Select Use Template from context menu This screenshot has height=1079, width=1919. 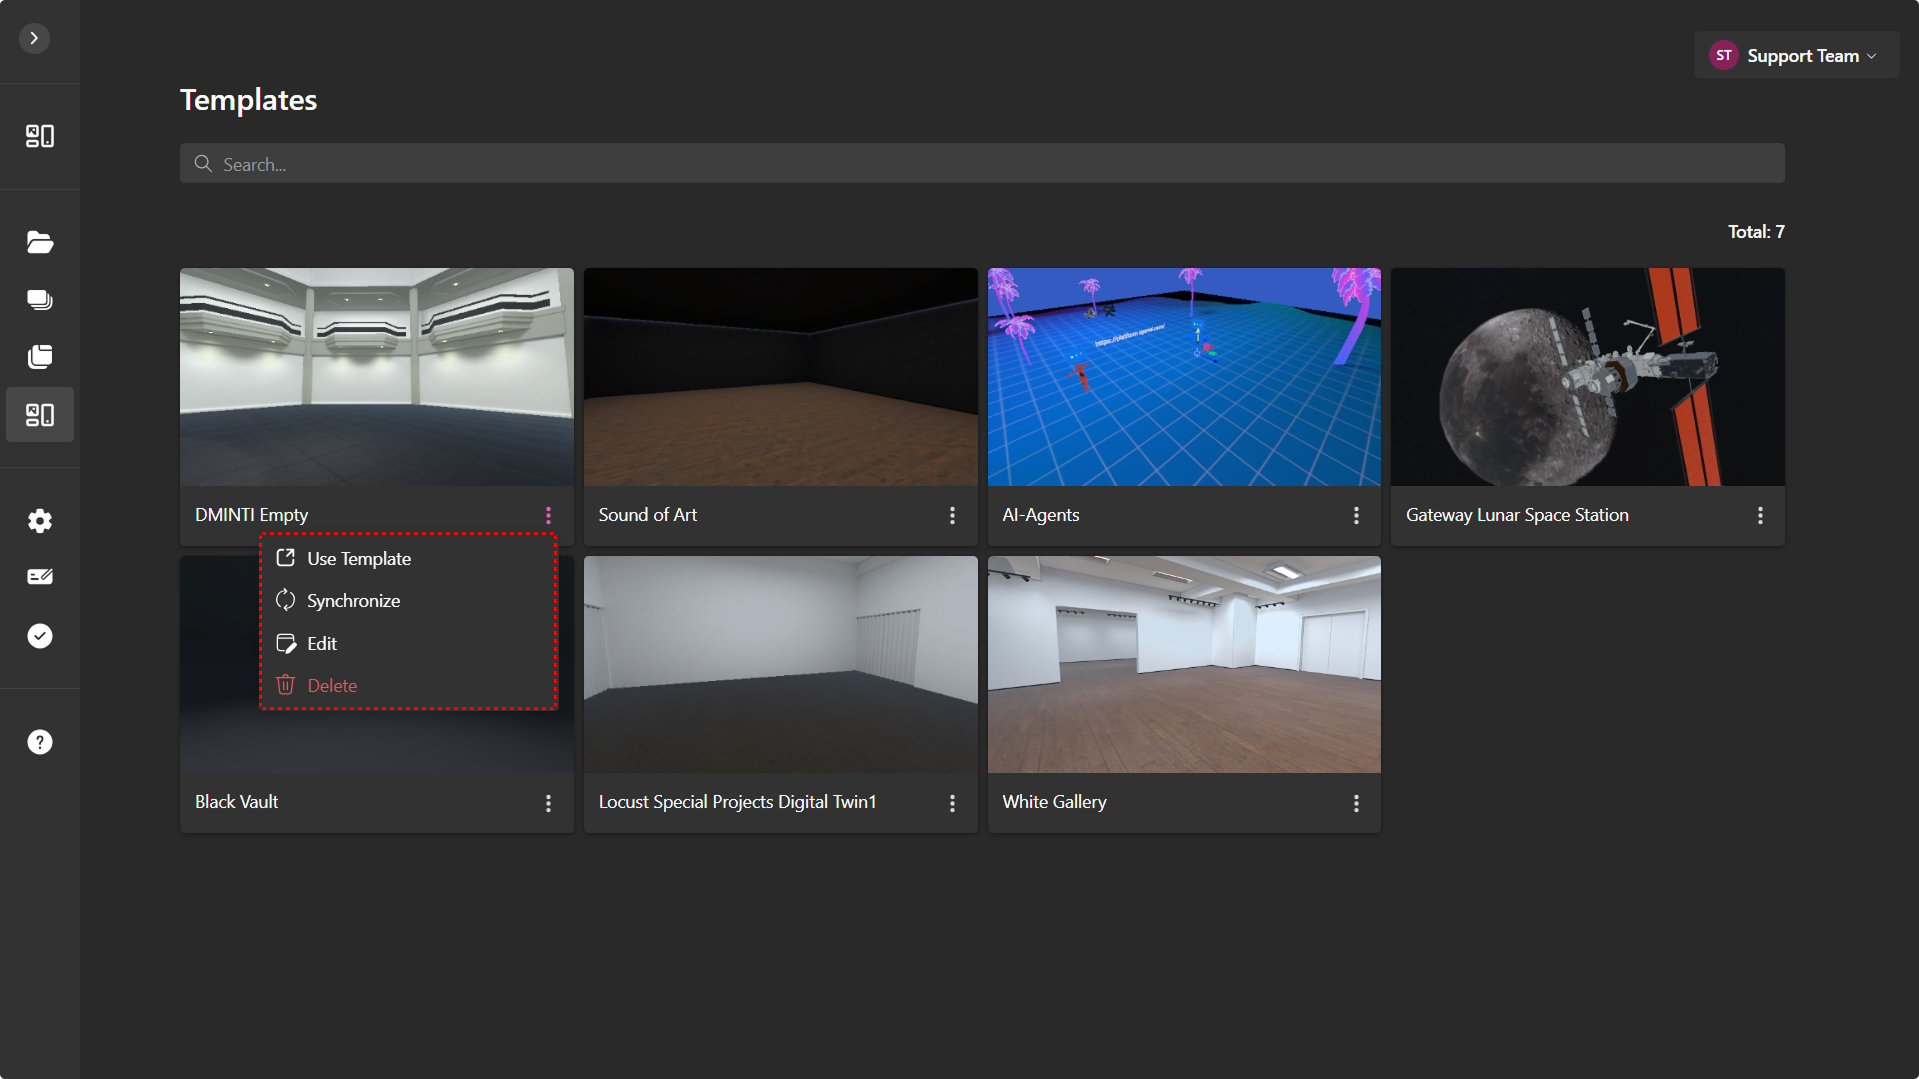359,559
